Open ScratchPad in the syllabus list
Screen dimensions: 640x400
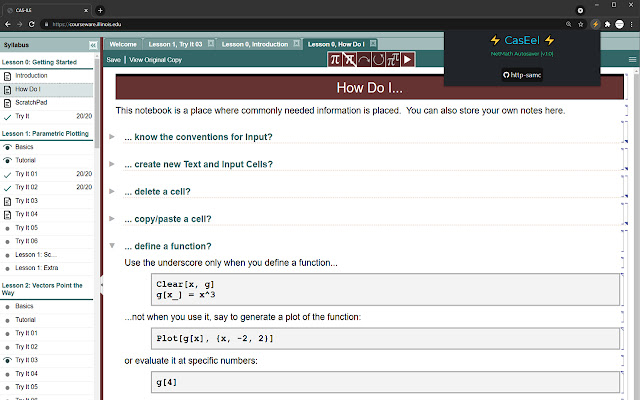(x=32, y=102)
